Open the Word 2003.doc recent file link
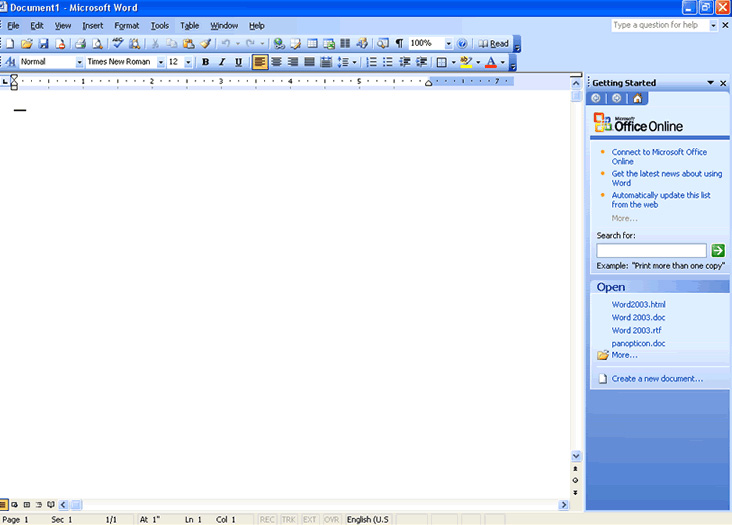The image size is (732, 525). pos(638,317)
